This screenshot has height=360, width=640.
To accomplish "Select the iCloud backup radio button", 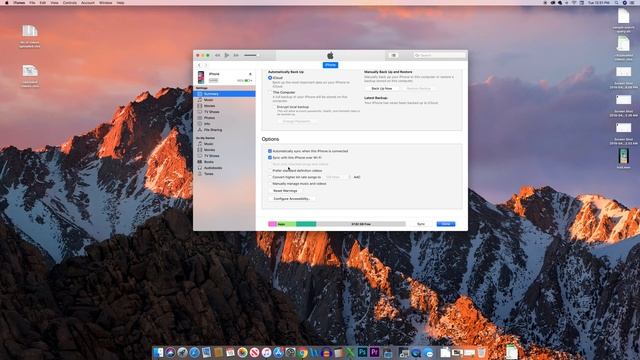I will pos(270,78).
